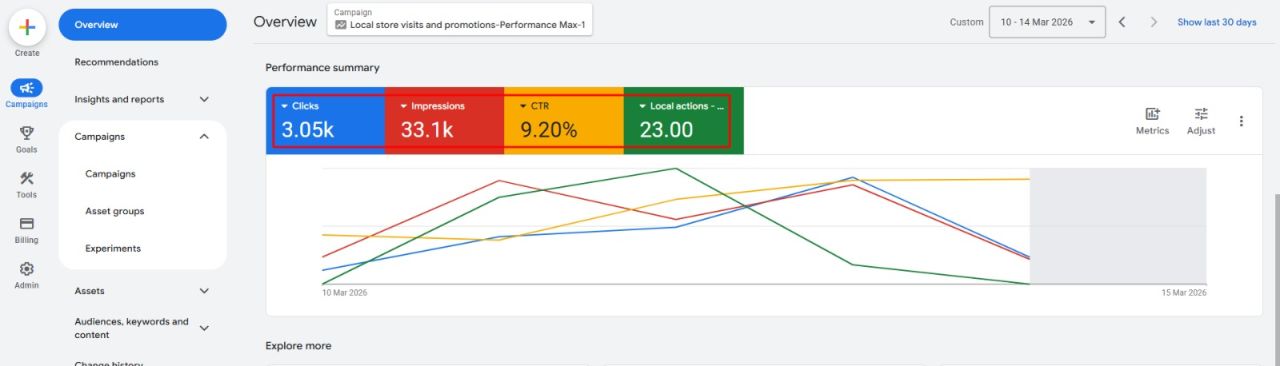Click Show last 30 days link

pos(1217,22)
